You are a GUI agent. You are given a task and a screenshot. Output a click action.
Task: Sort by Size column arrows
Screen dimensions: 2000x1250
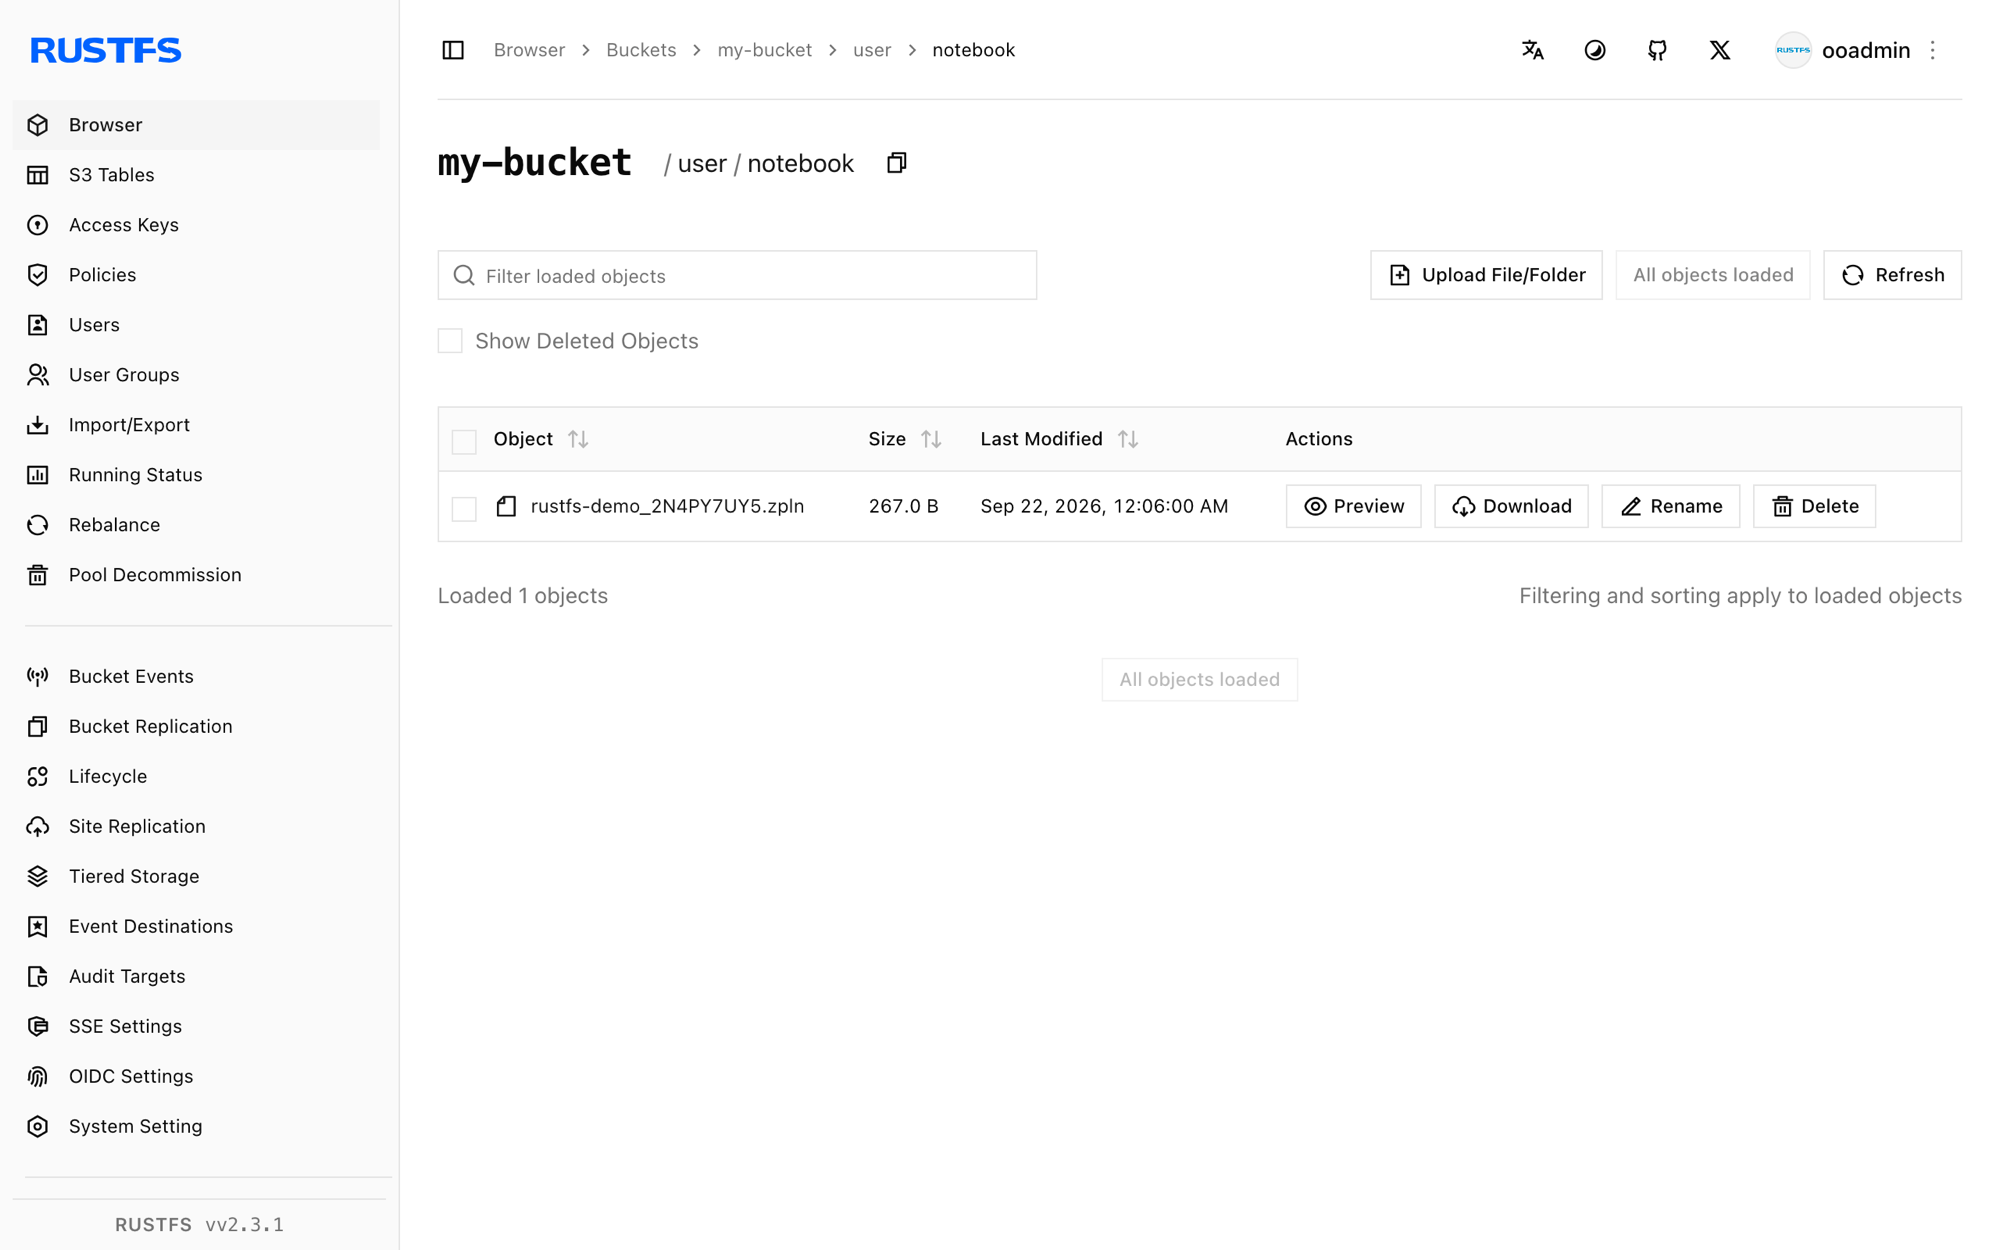click(931, 439)
